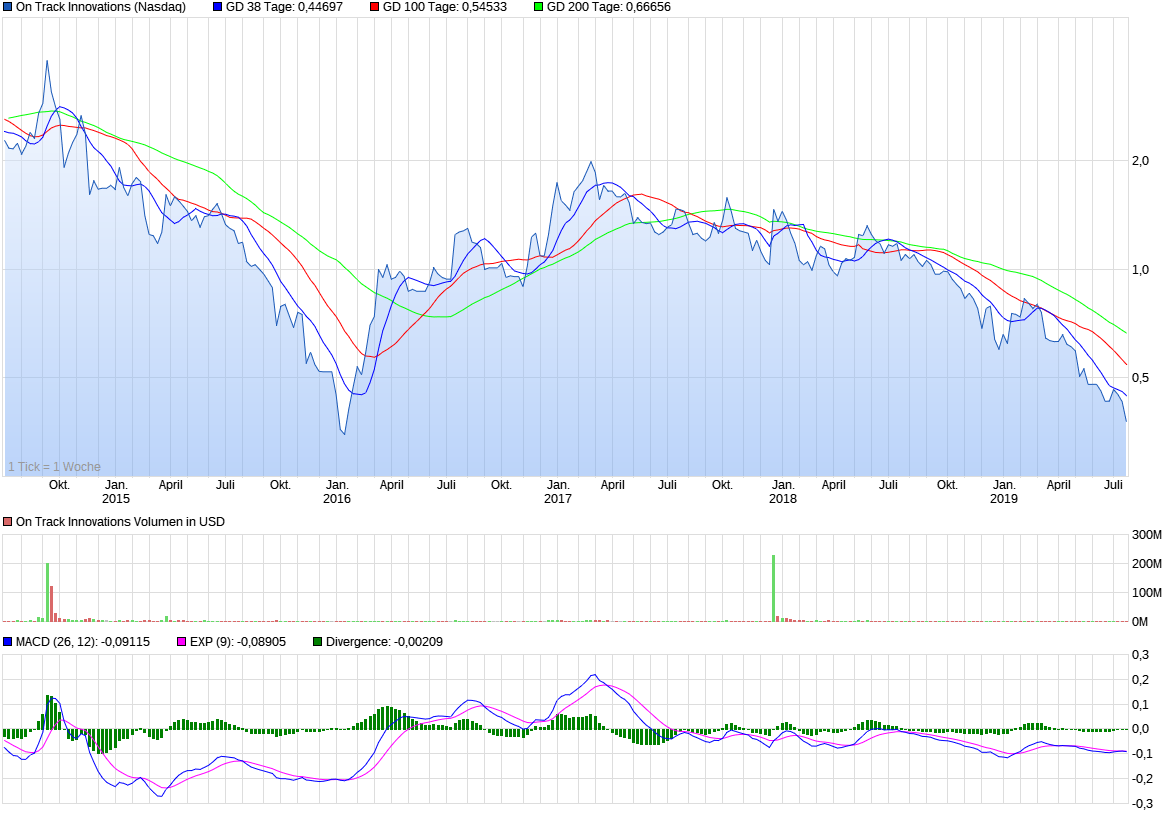Click the '-0,1' MACD axis label
The height and width of the screenshot is (815, 1175).
tap(1140, 754)
